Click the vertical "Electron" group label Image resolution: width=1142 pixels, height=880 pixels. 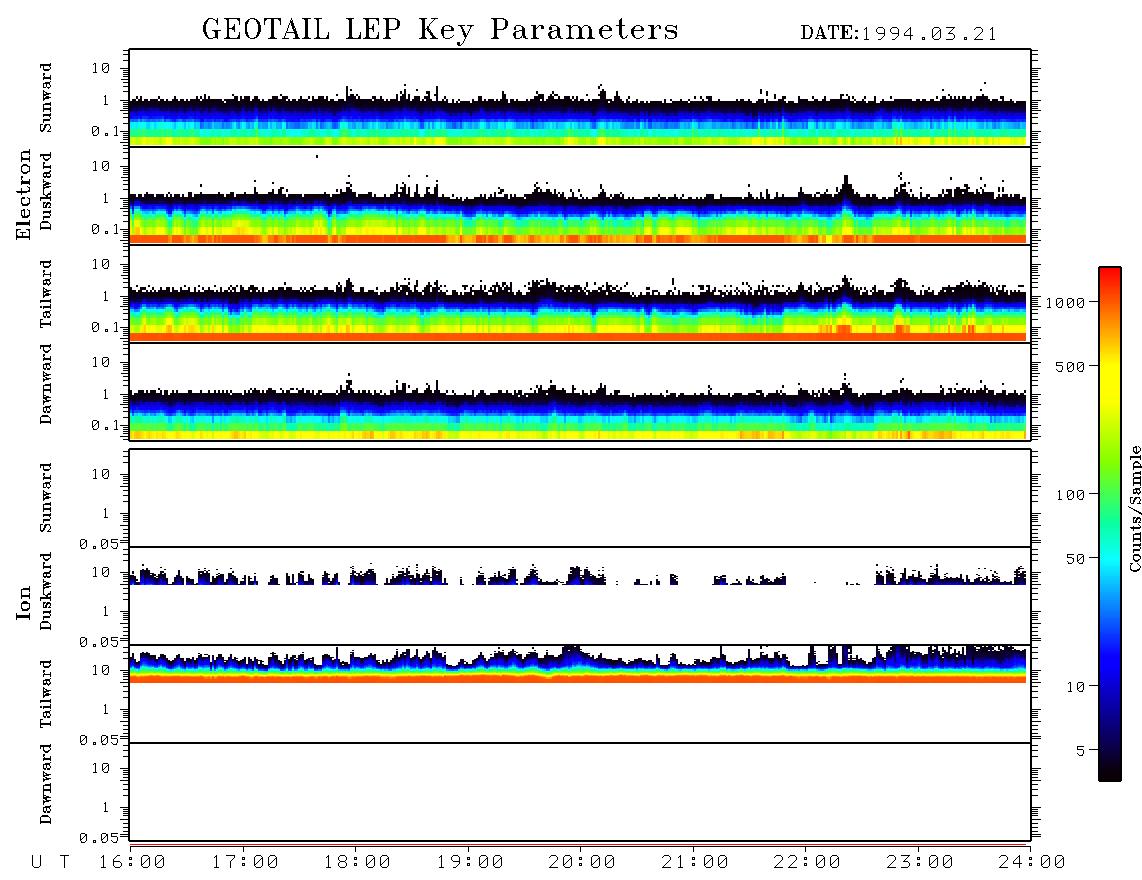[x=23, y=194]
